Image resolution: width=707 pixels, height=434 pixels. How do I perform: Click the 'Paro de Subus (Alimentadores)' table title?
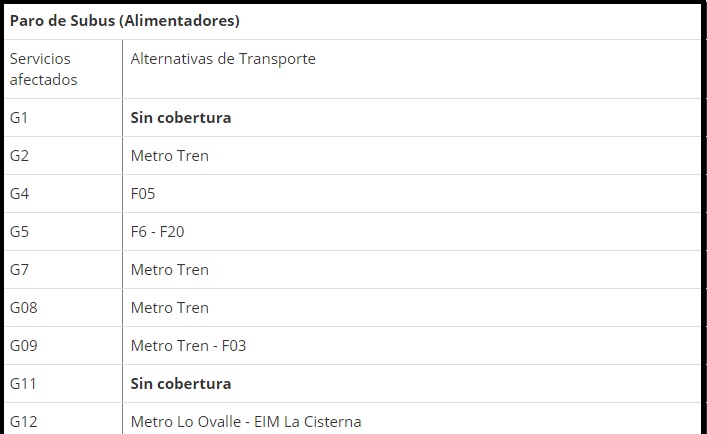(x=124, y=20)
